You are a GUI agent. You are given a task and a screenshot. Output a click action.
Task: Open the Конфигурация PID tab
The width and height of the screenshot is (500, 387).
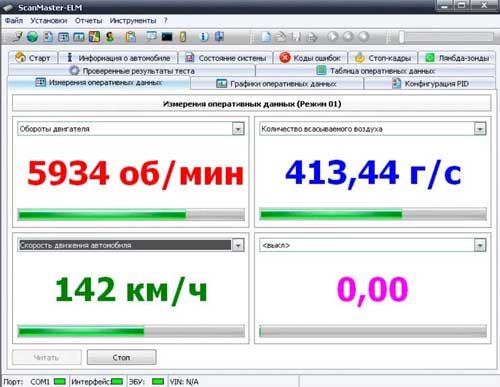pos(430,83)
